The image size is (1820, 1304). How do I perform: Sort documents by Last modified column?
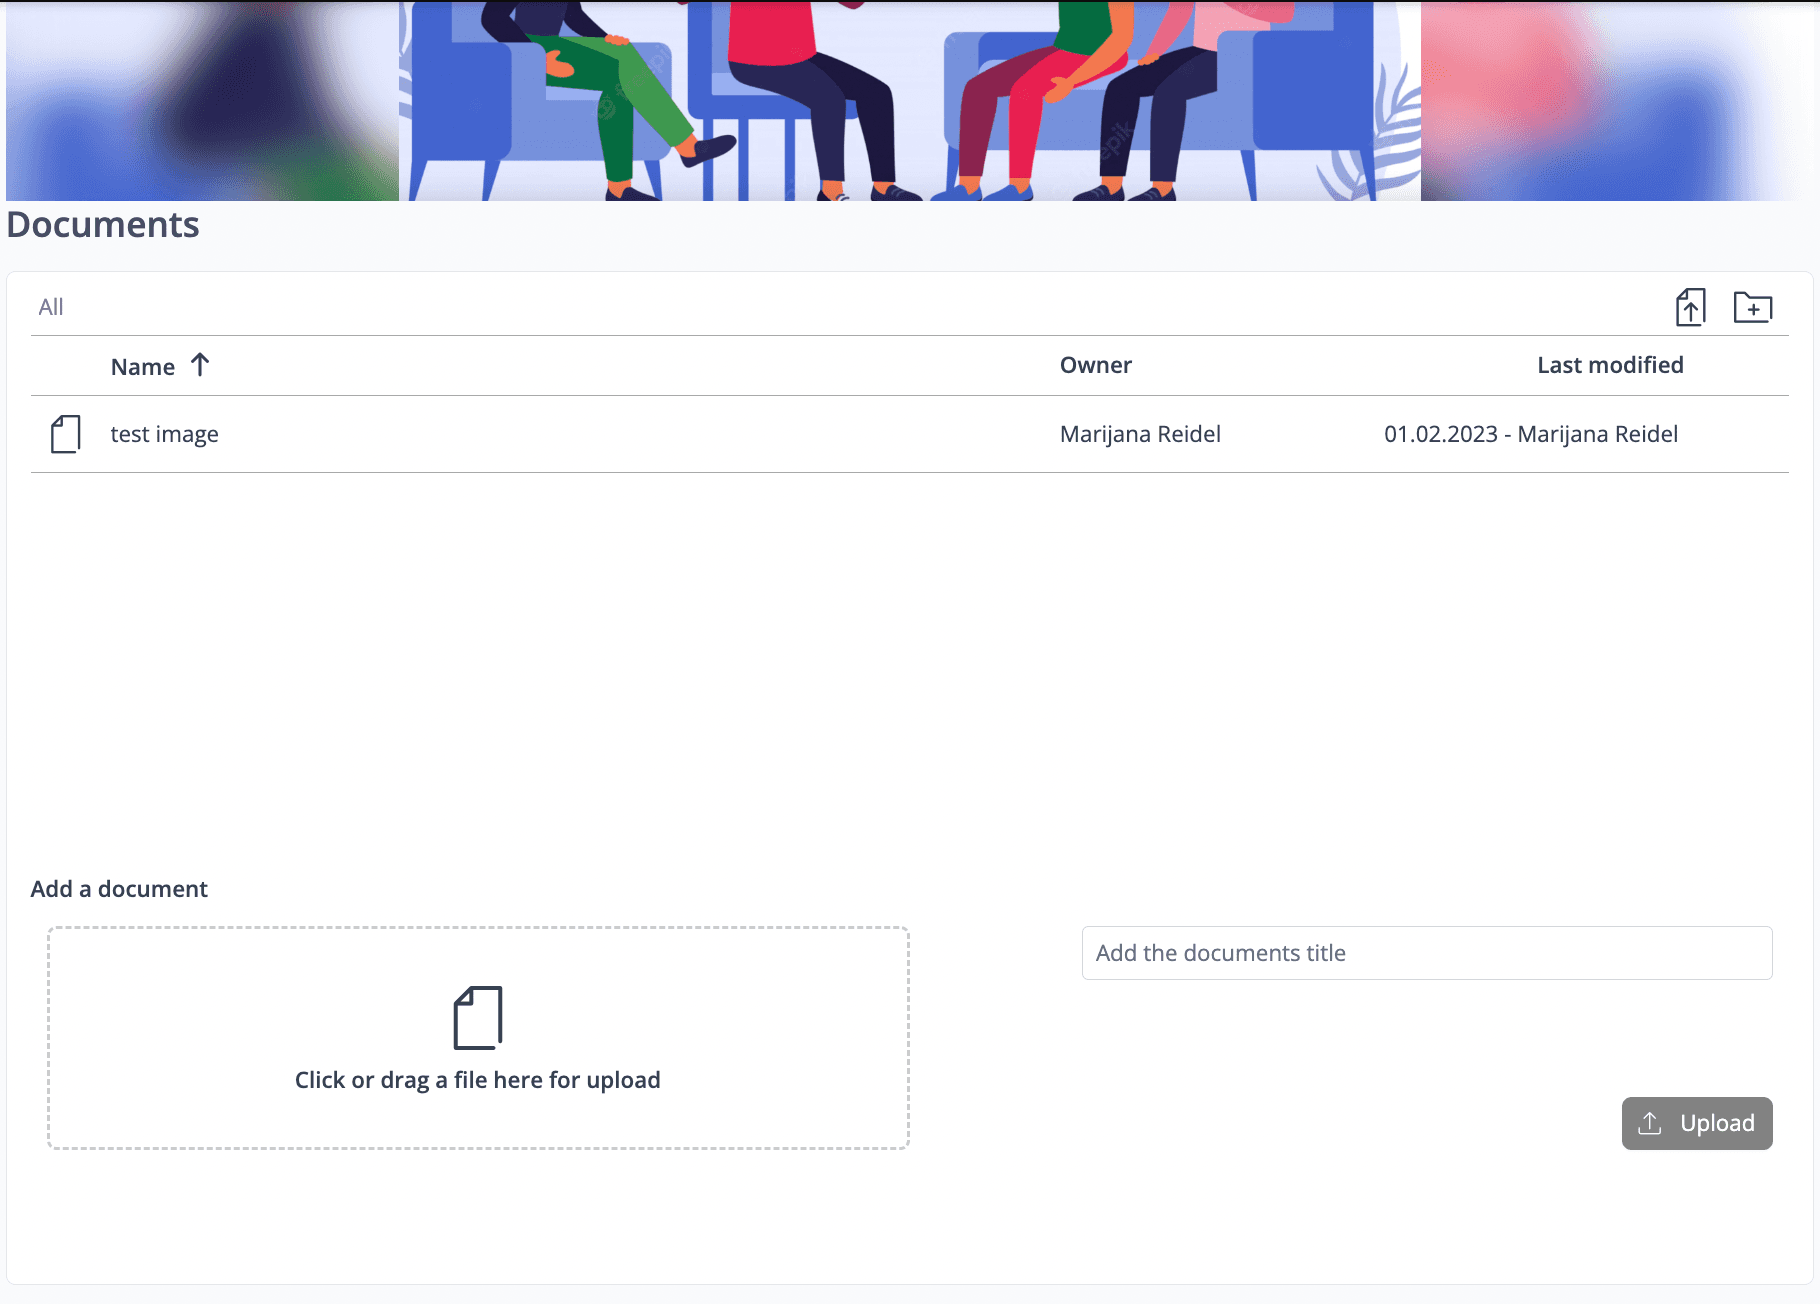(x=1609, y=365)
